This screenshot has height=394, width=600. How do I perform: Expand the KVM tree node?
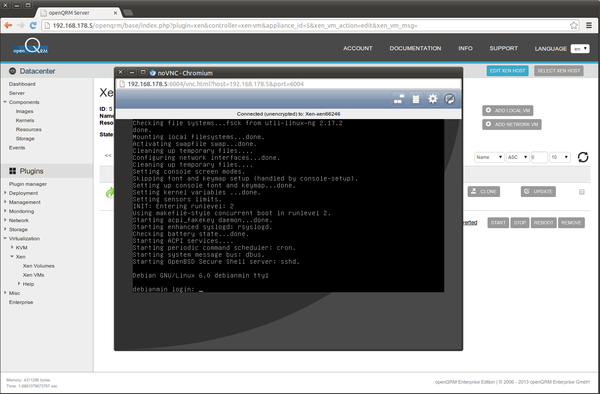(12, 247)
